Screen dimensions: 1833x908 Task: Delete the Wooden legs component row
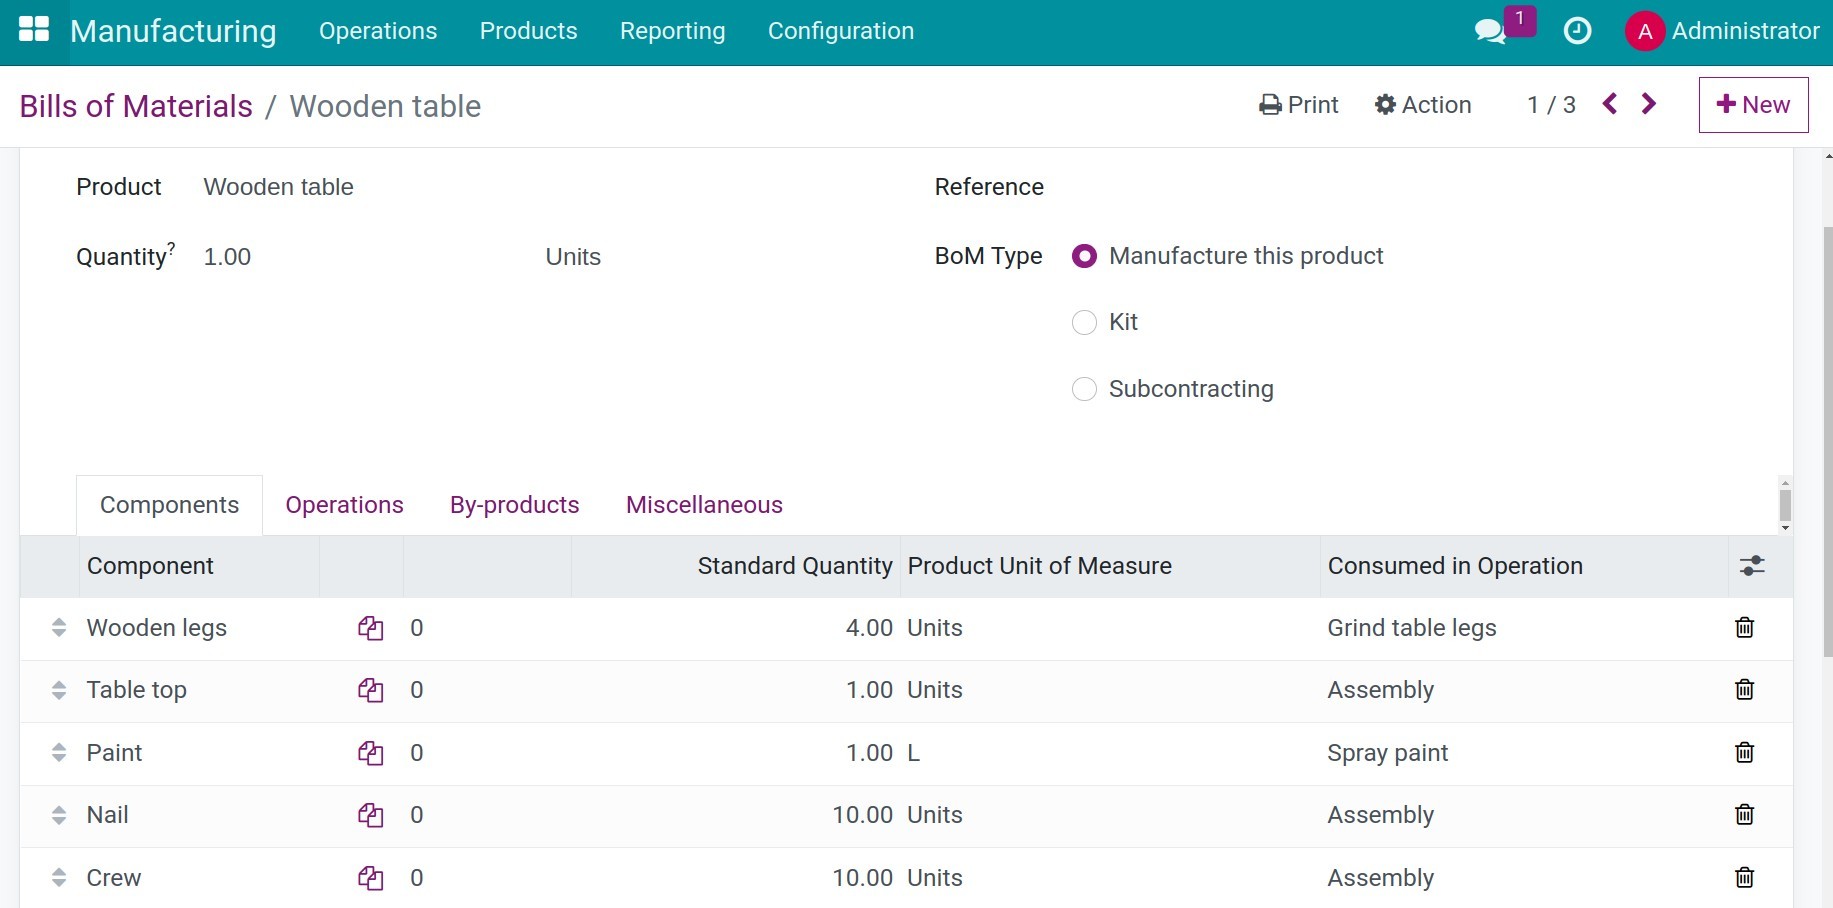1744,628
